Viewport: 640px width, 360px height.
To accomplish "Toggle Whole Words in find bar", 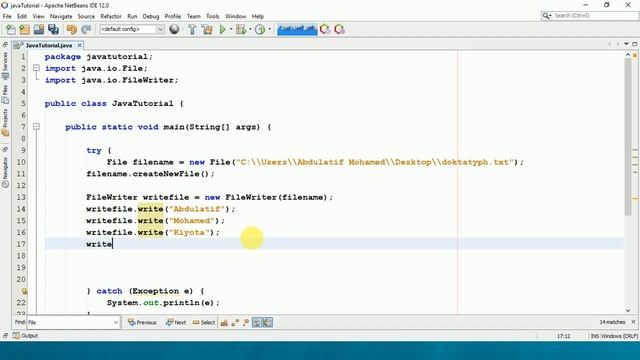I will [235, 323].
